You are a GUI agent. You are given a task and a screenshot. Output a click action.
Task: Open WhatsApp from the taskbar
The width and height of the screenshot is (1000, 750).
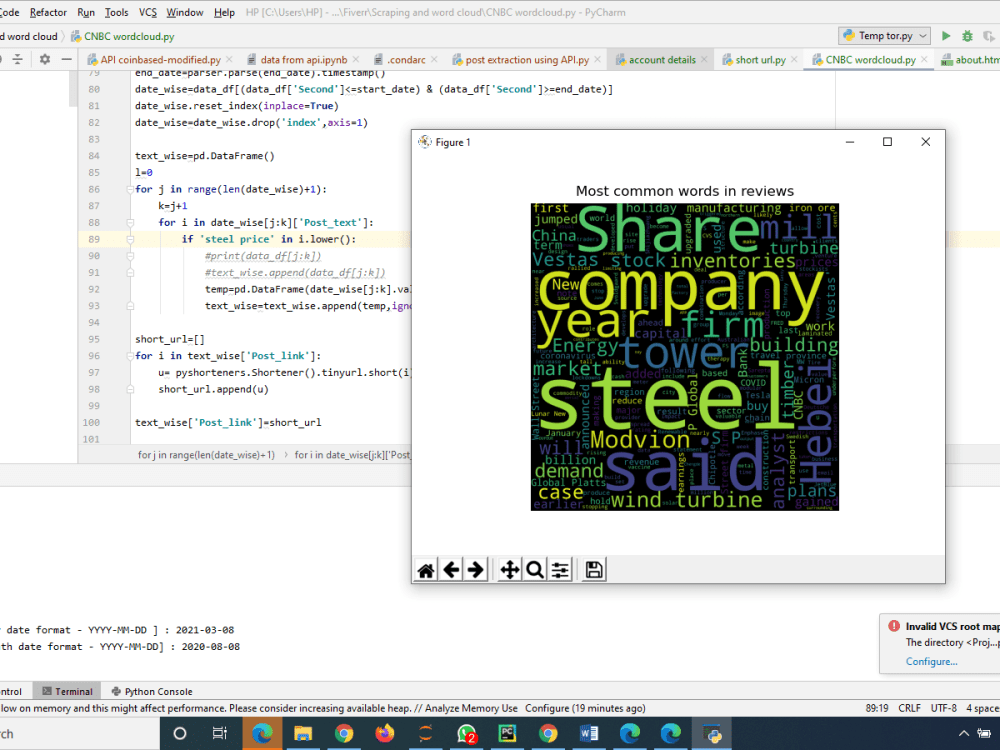pyautogui.click(x=466, y=733)
